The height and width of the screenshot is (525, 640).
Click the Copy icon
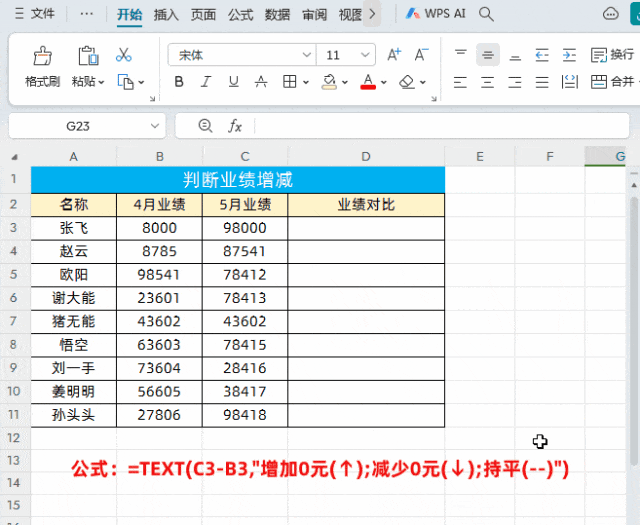coord(126,82)
